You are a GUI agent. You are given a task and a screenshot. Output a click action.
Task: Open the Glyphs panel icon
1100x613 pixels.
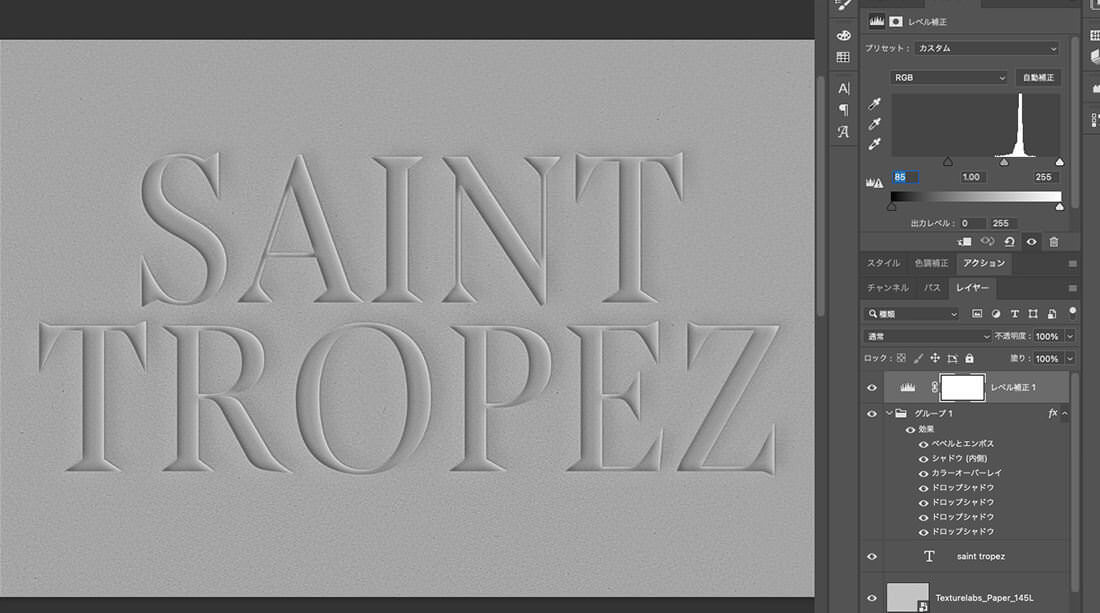click(x=843, y=132)
